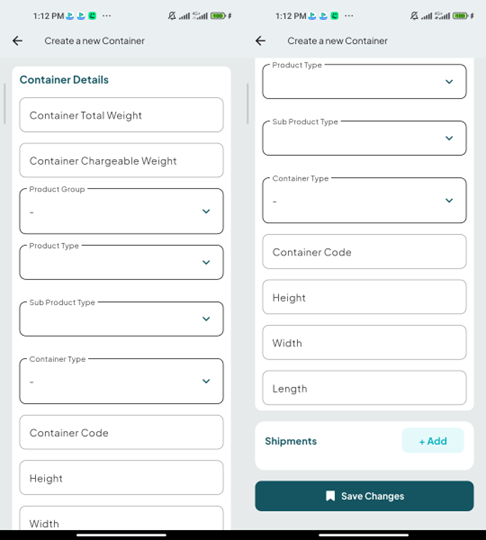Click the Save Changes button

pos(364,496)
